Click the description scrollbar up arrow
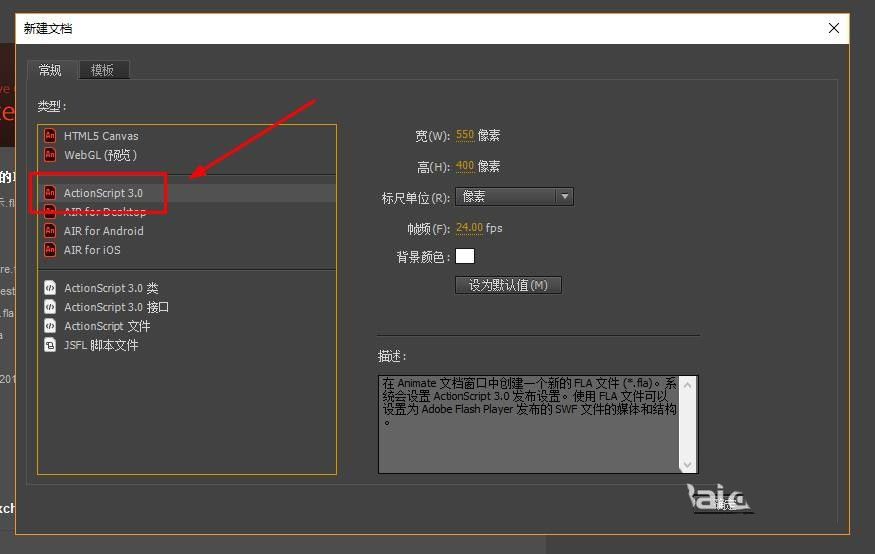Image resolution: width=875 pixels, height=554 pixels. point(688,385)
